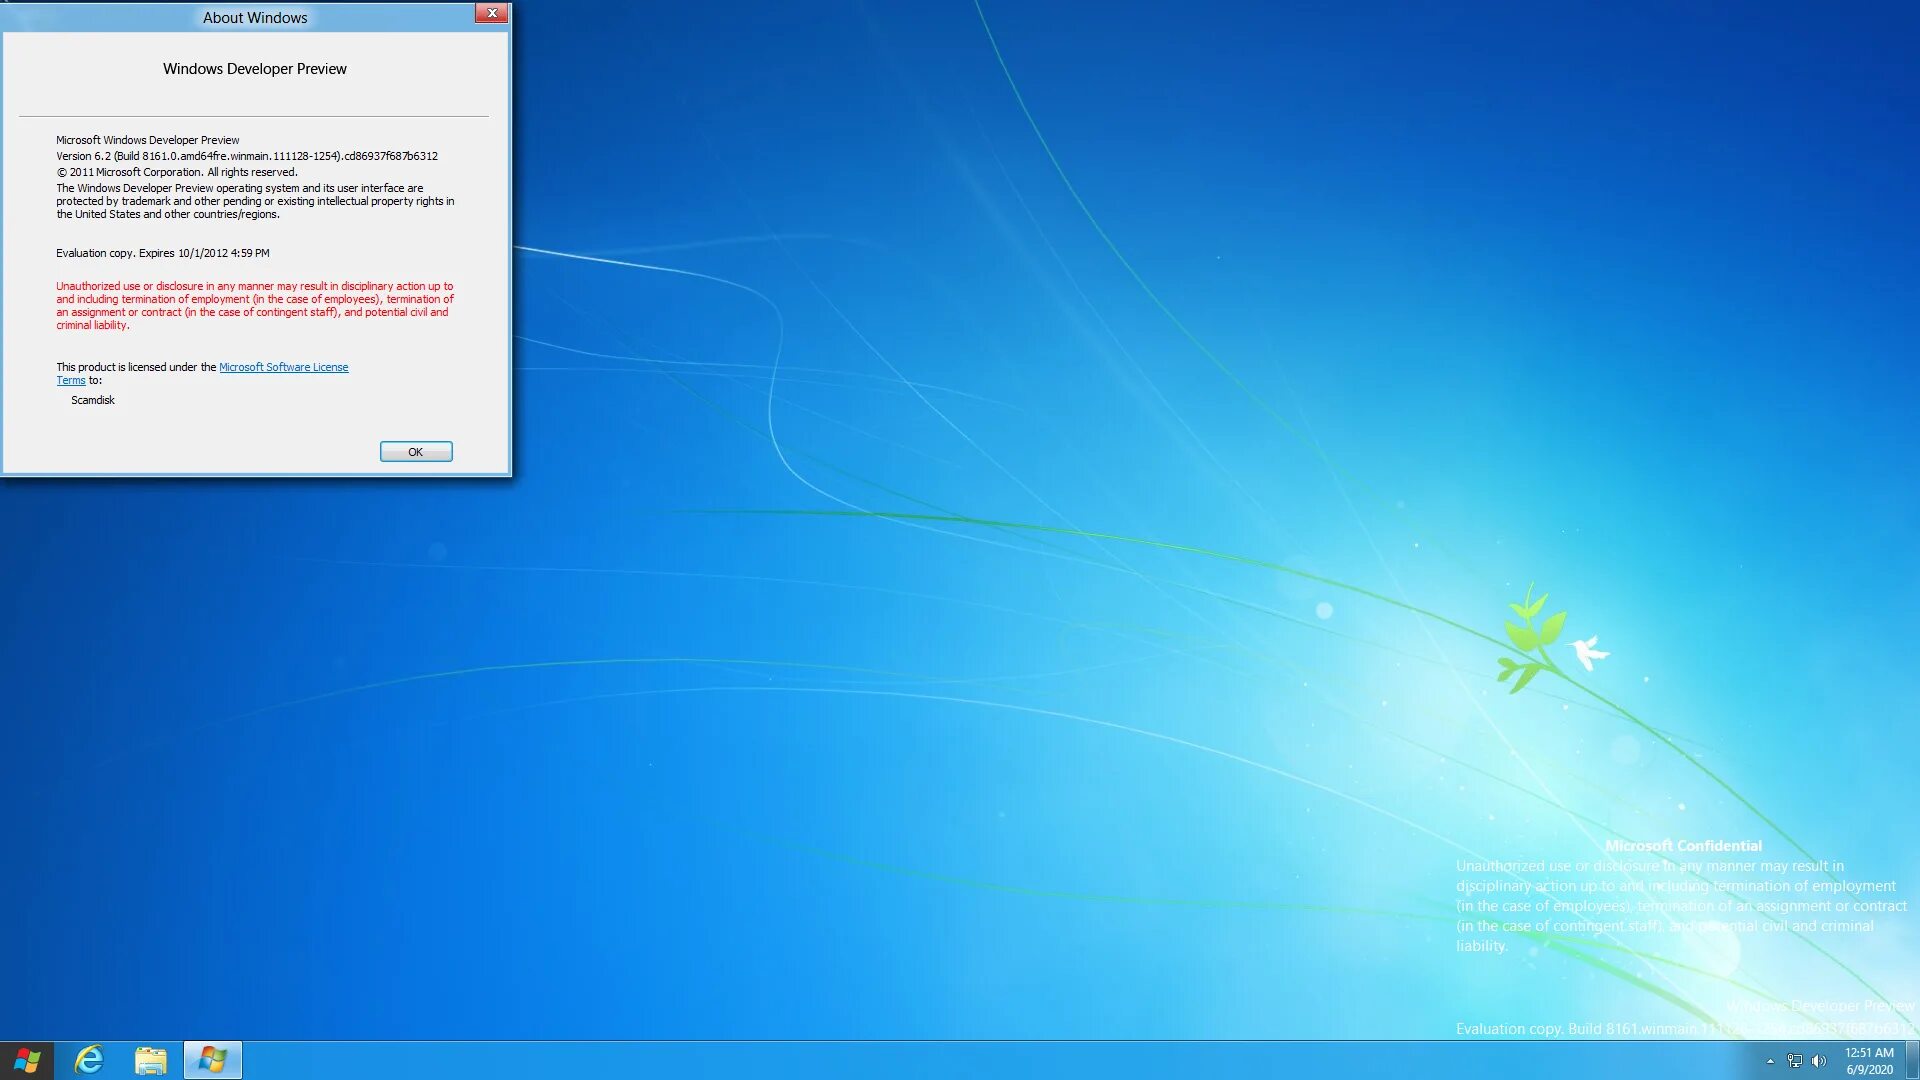Click the Show Desktop strip at taskbar edge

click(x=1914, y=1060)
